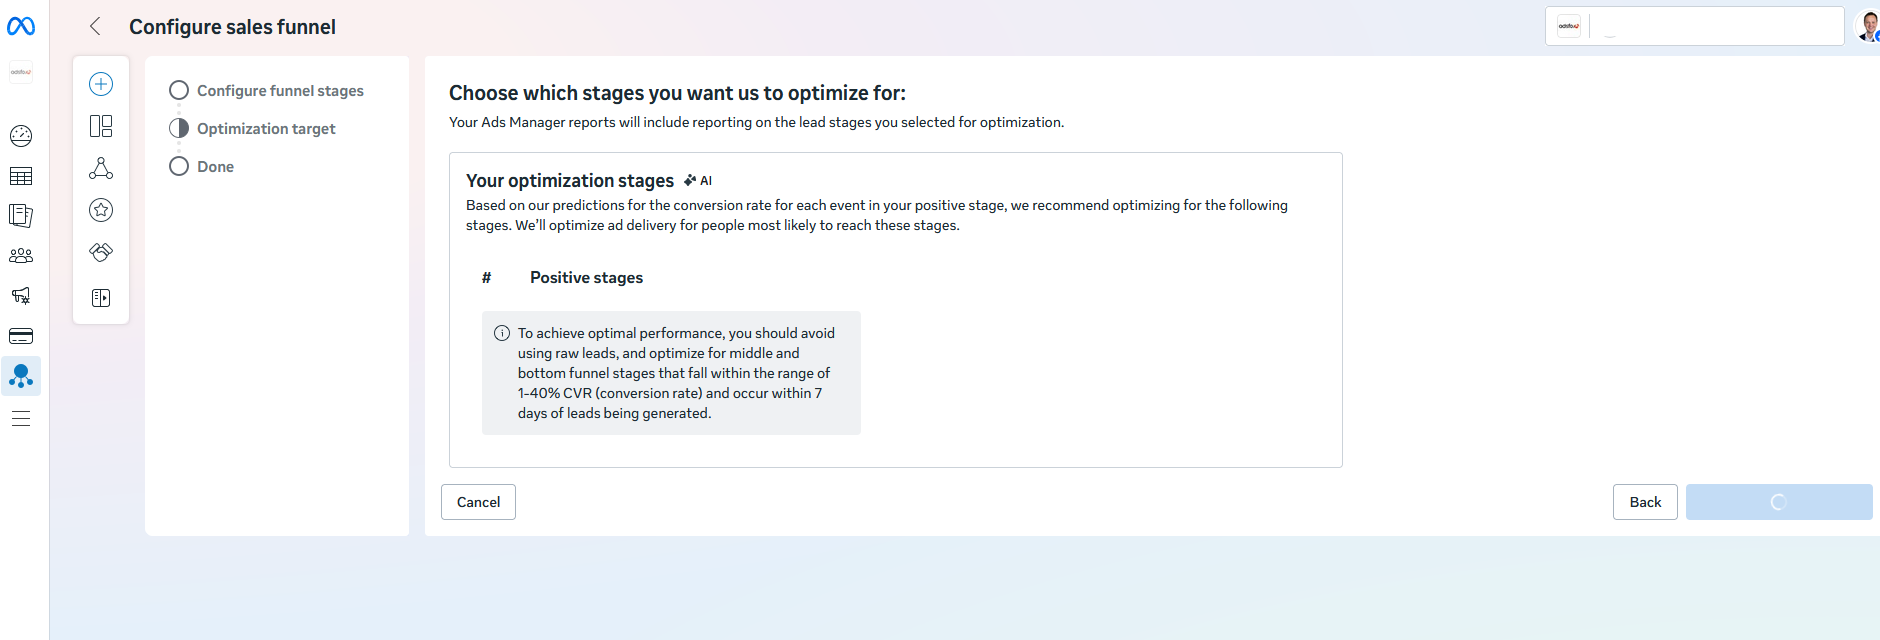The image size is (1880, 640).
Task: Select the Optimization target step
Action: (x=266, y=129)
